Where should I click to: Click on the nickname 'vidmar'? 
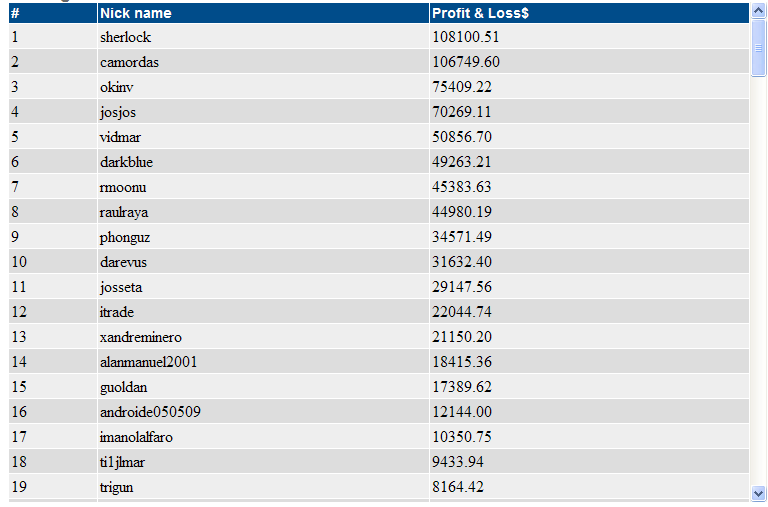[x=121, y=137]
